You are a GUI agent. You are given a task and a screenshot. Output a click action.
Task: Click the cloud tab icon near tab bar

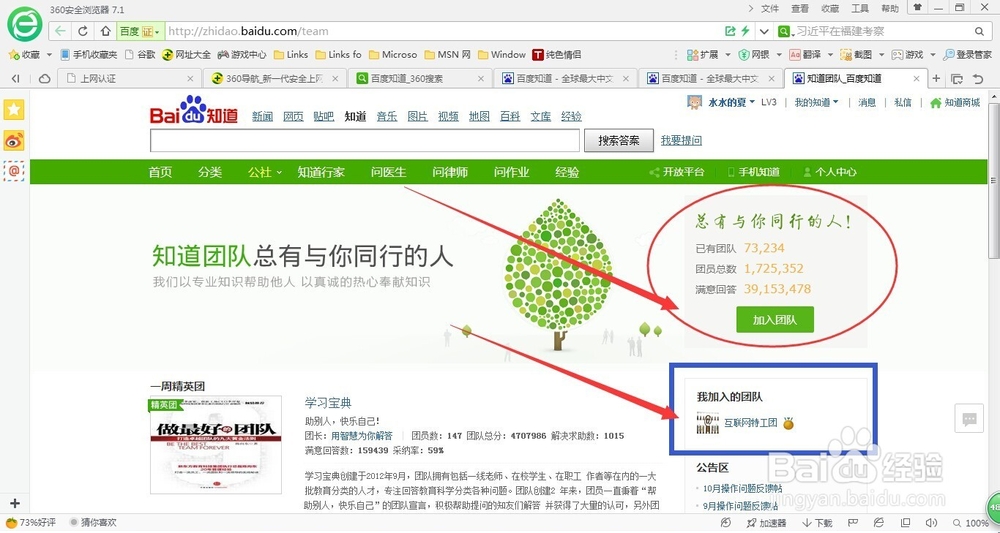tap(45, 78)
